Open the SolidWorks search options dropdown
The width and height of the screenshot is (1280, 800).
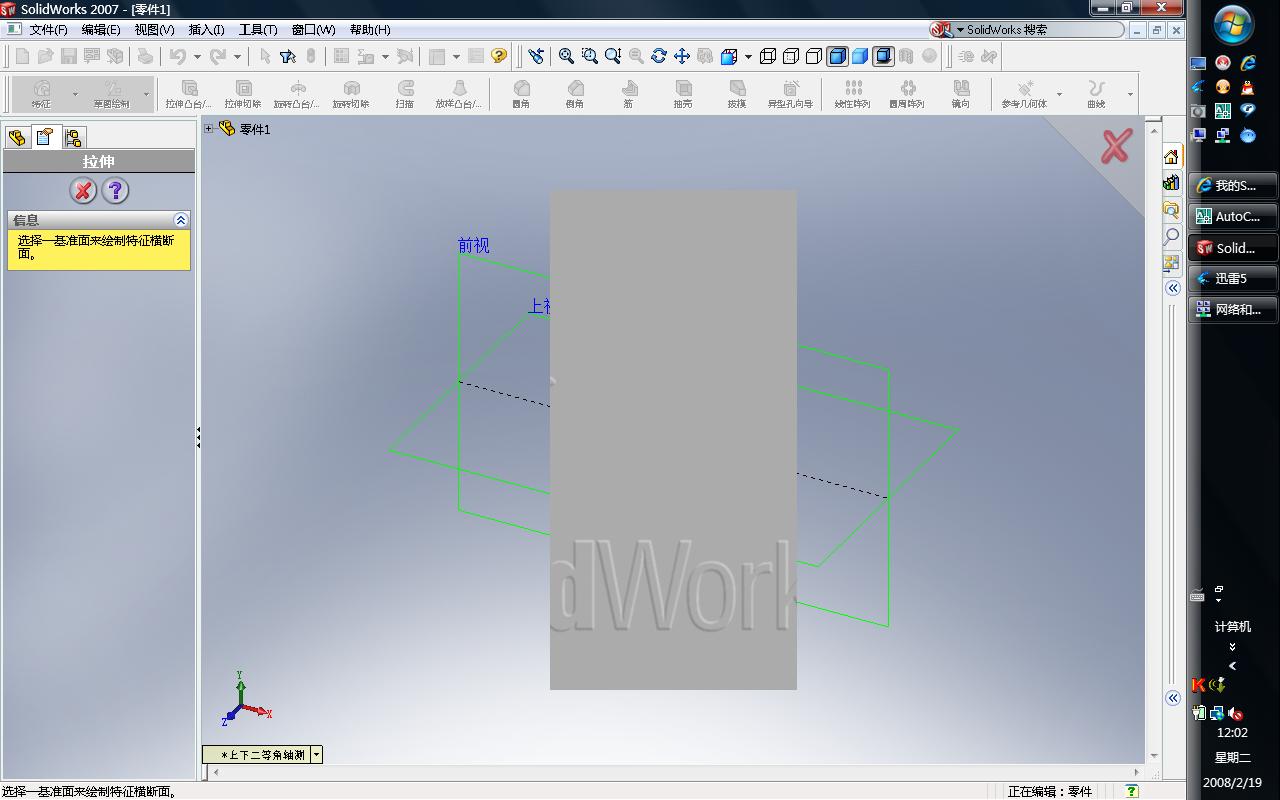coord(959,30)
